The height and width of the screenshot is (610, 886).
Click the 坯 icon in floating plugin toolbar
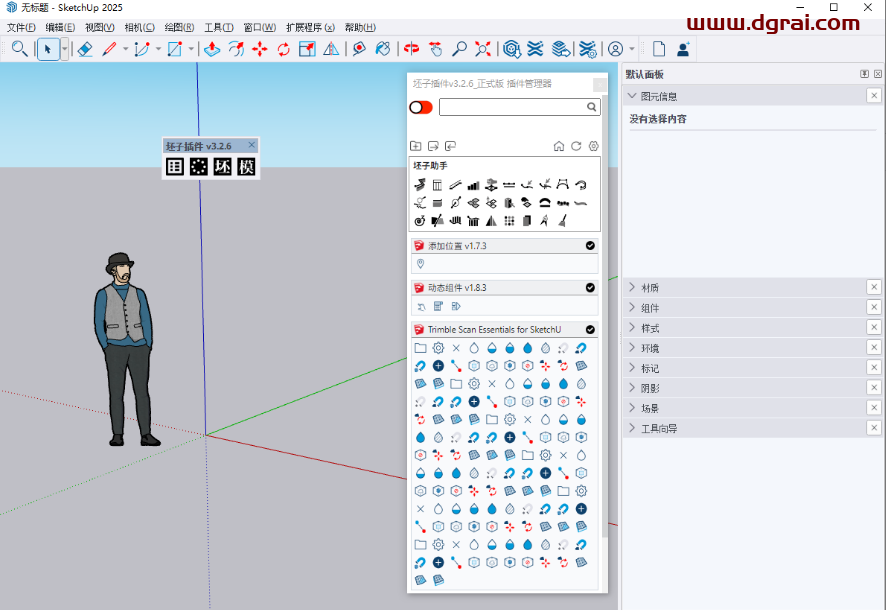pyautogui.click(x=222, y=167)
